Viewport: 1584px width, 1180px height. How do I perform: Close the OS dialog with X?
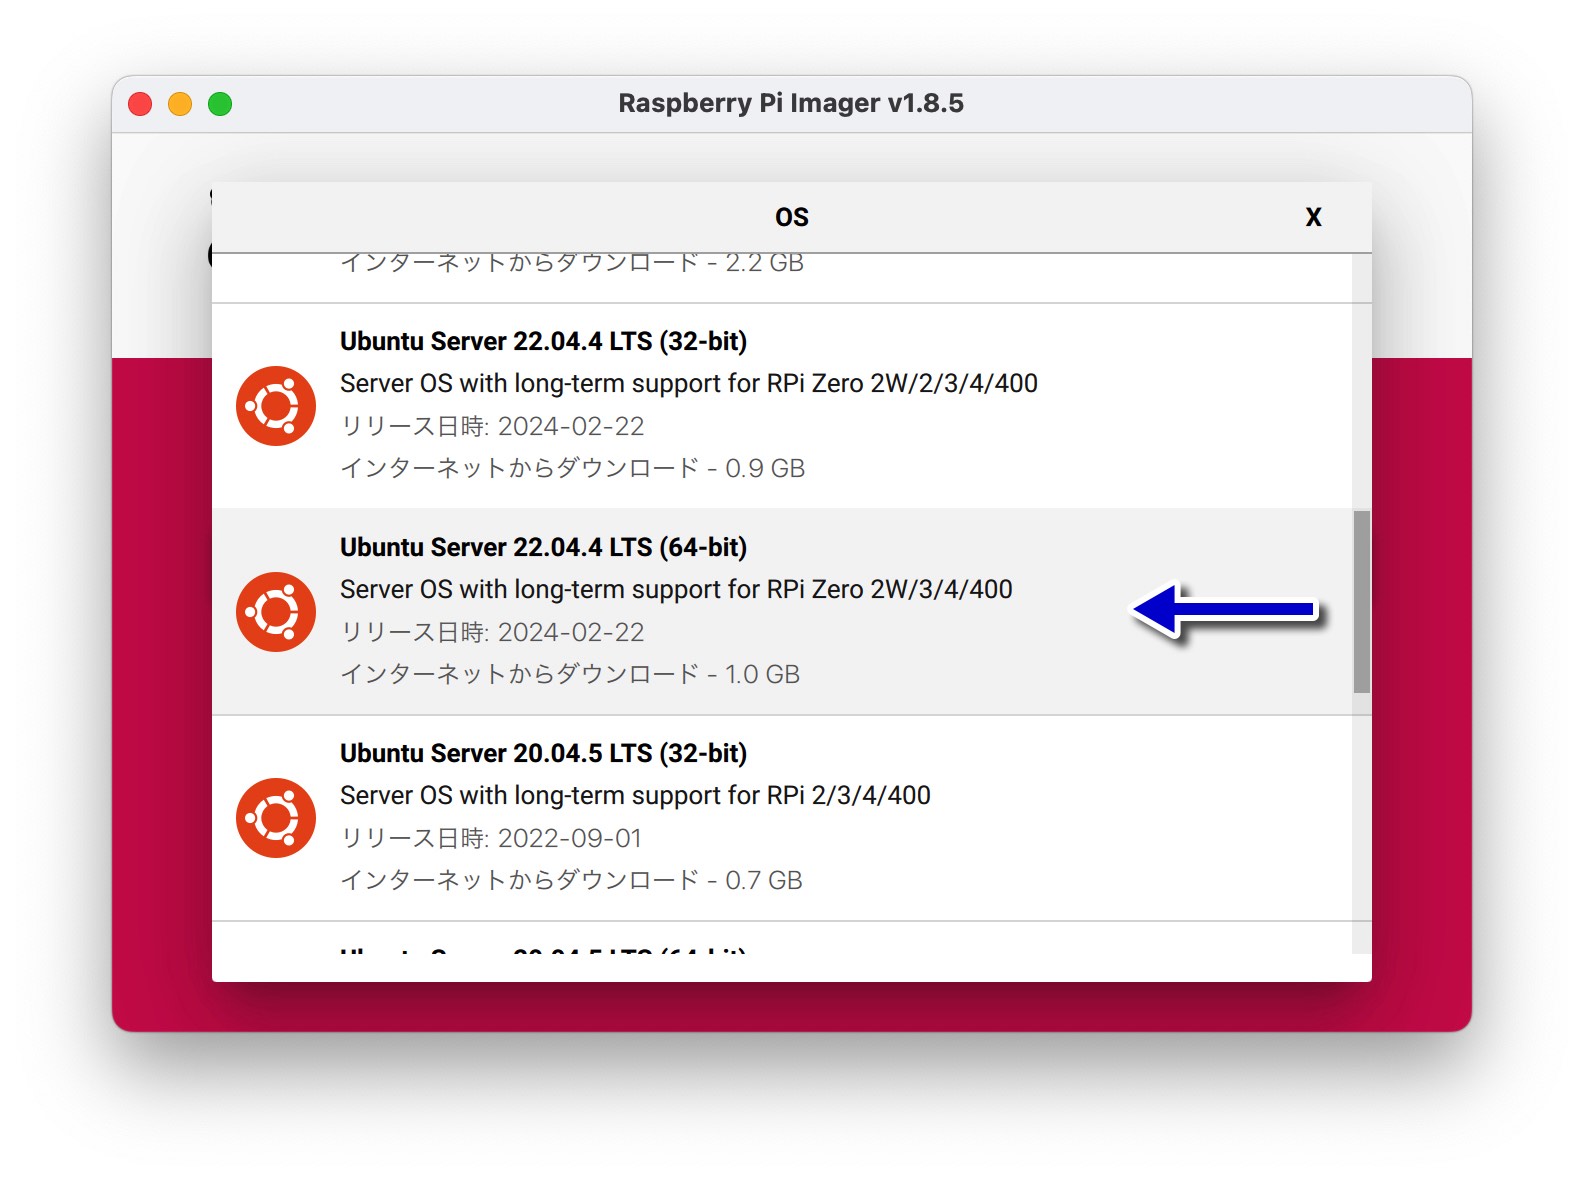[x=1313, y=217]
